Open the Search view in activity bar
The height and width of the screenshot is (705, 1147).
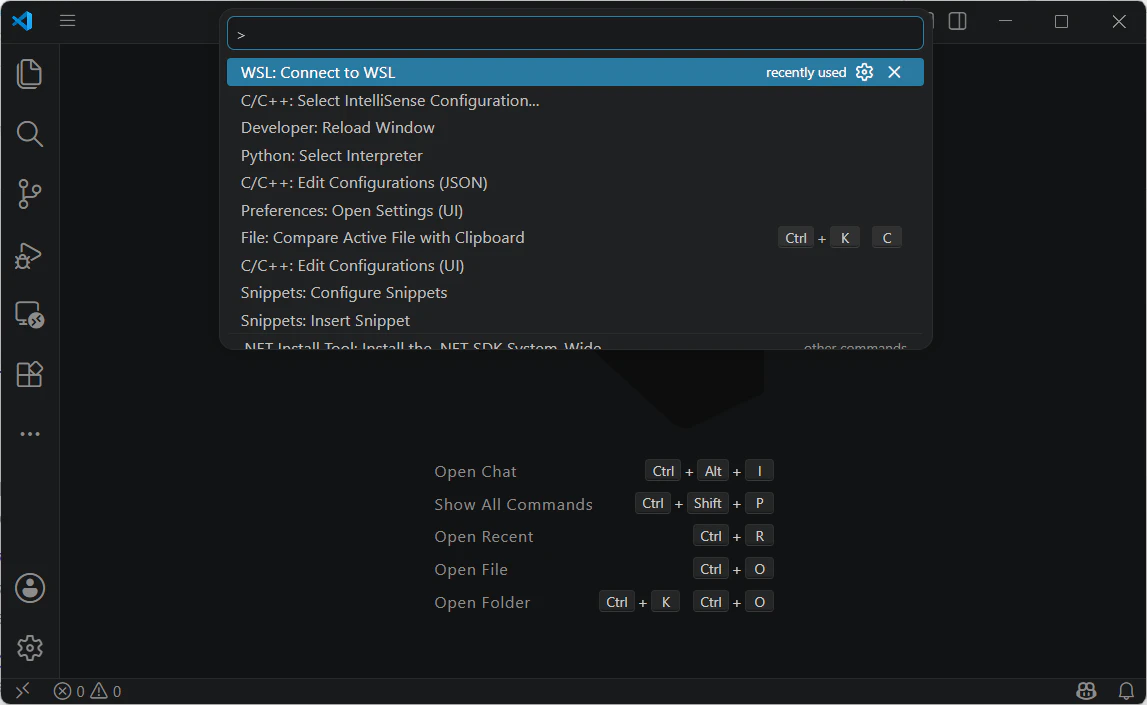29,134
